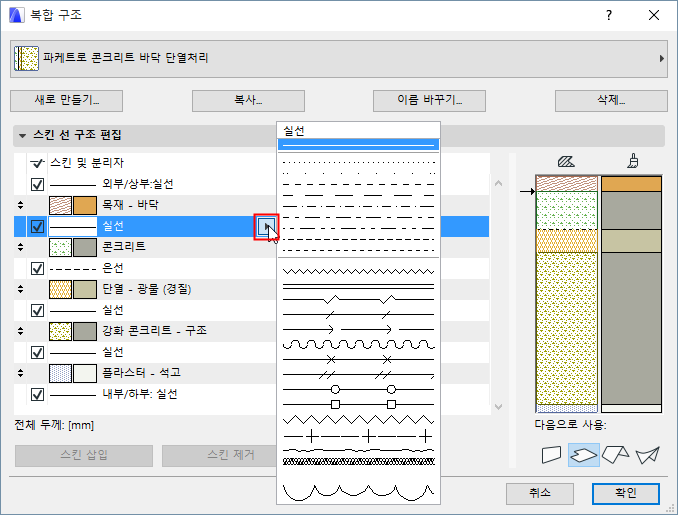Toggle the 외부/상부:실선 checkbox
678x515 pixels.
(x=38, y=185)
